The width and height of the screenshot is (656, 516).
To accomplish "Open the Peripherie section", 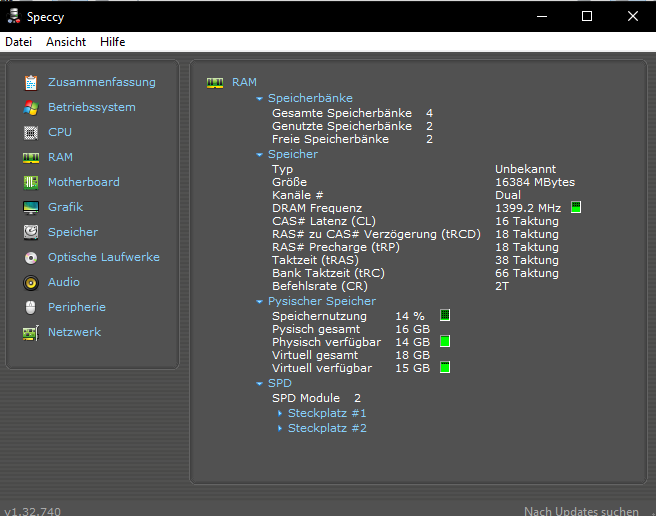I will pyautogui.click(x=77, y=307).
